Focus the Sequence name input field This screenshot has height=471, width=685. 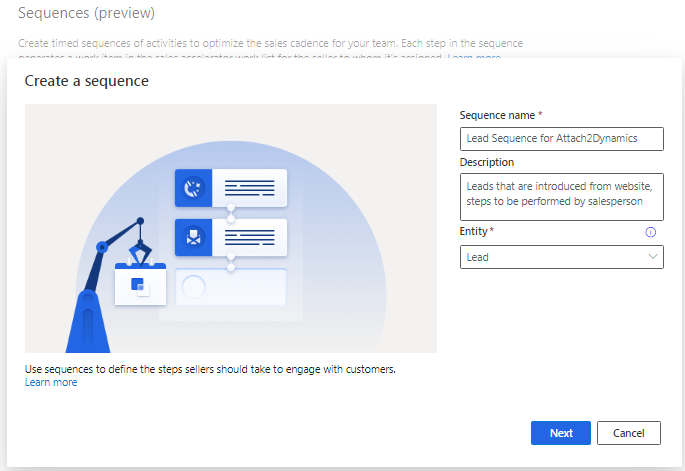click(x=562, y=139)
